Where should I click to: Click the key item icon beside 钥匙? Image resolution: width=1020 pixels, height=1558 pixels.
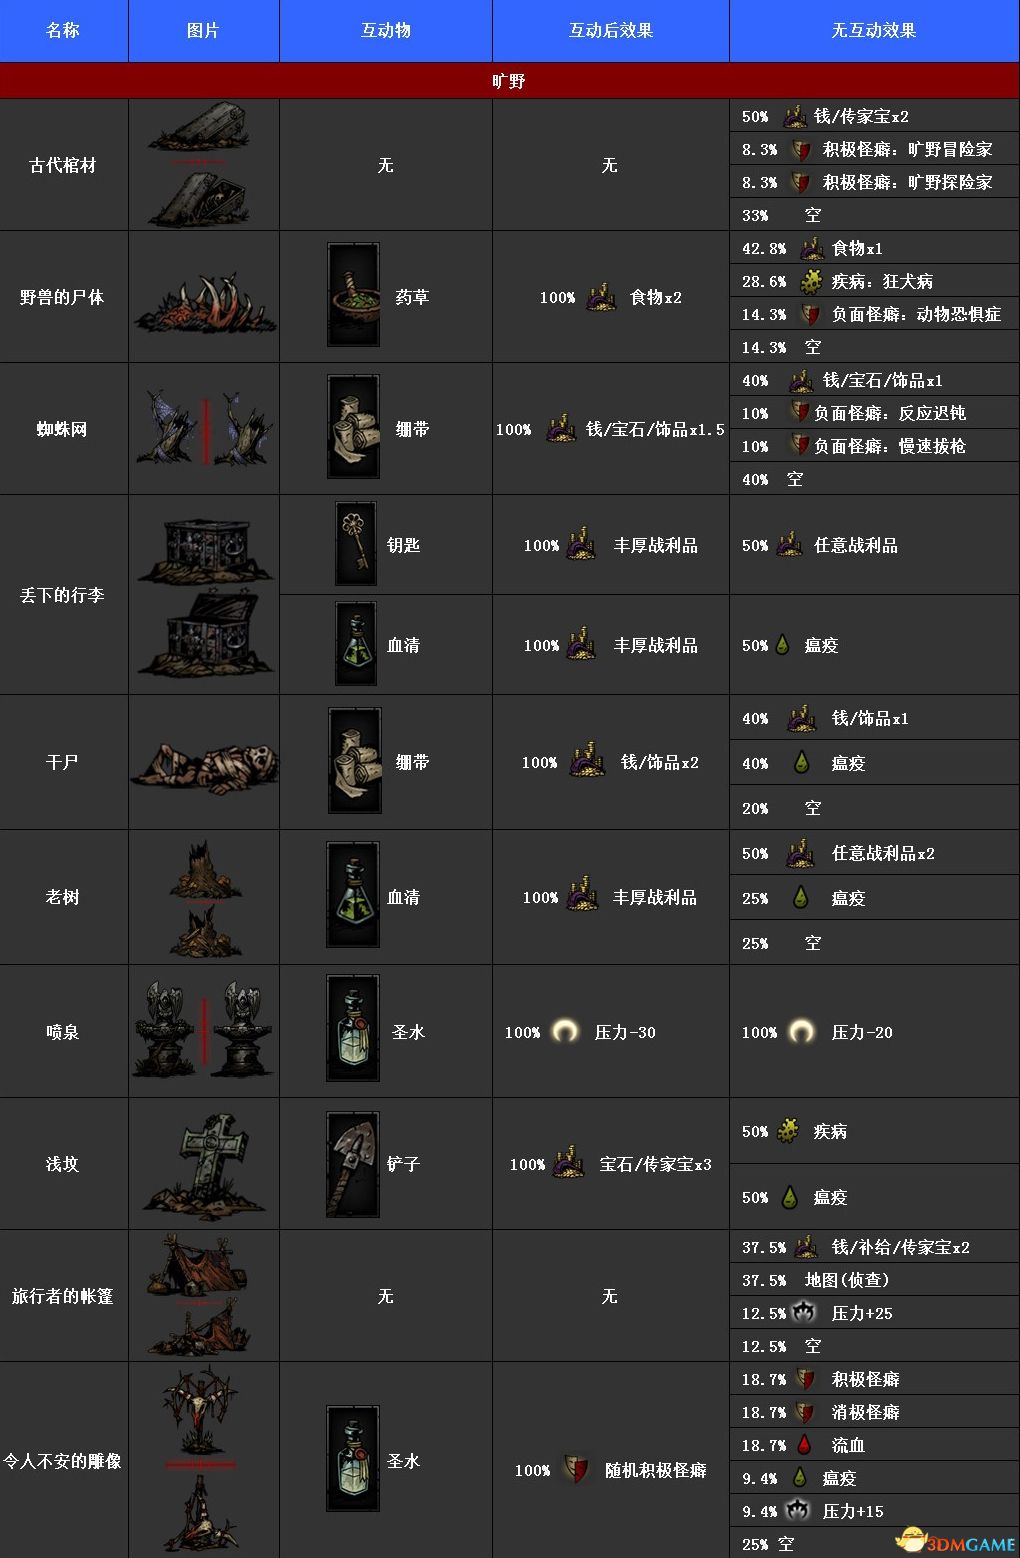(356, 544)
